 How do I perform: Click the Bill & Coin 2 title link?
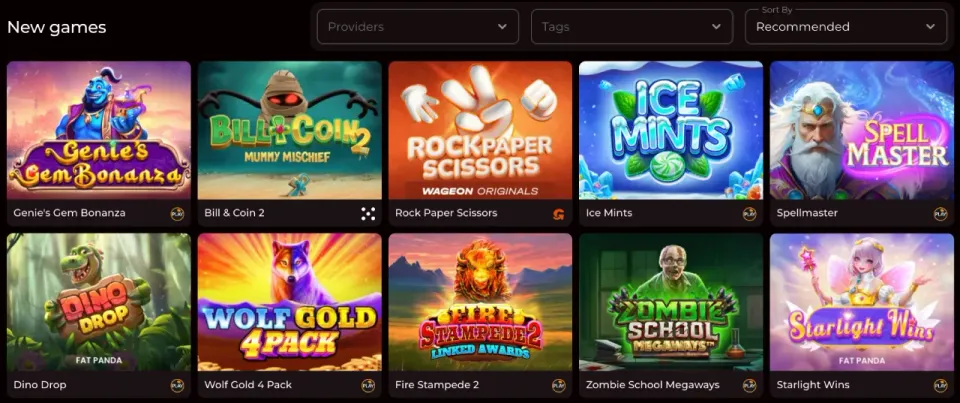point(234,213)
